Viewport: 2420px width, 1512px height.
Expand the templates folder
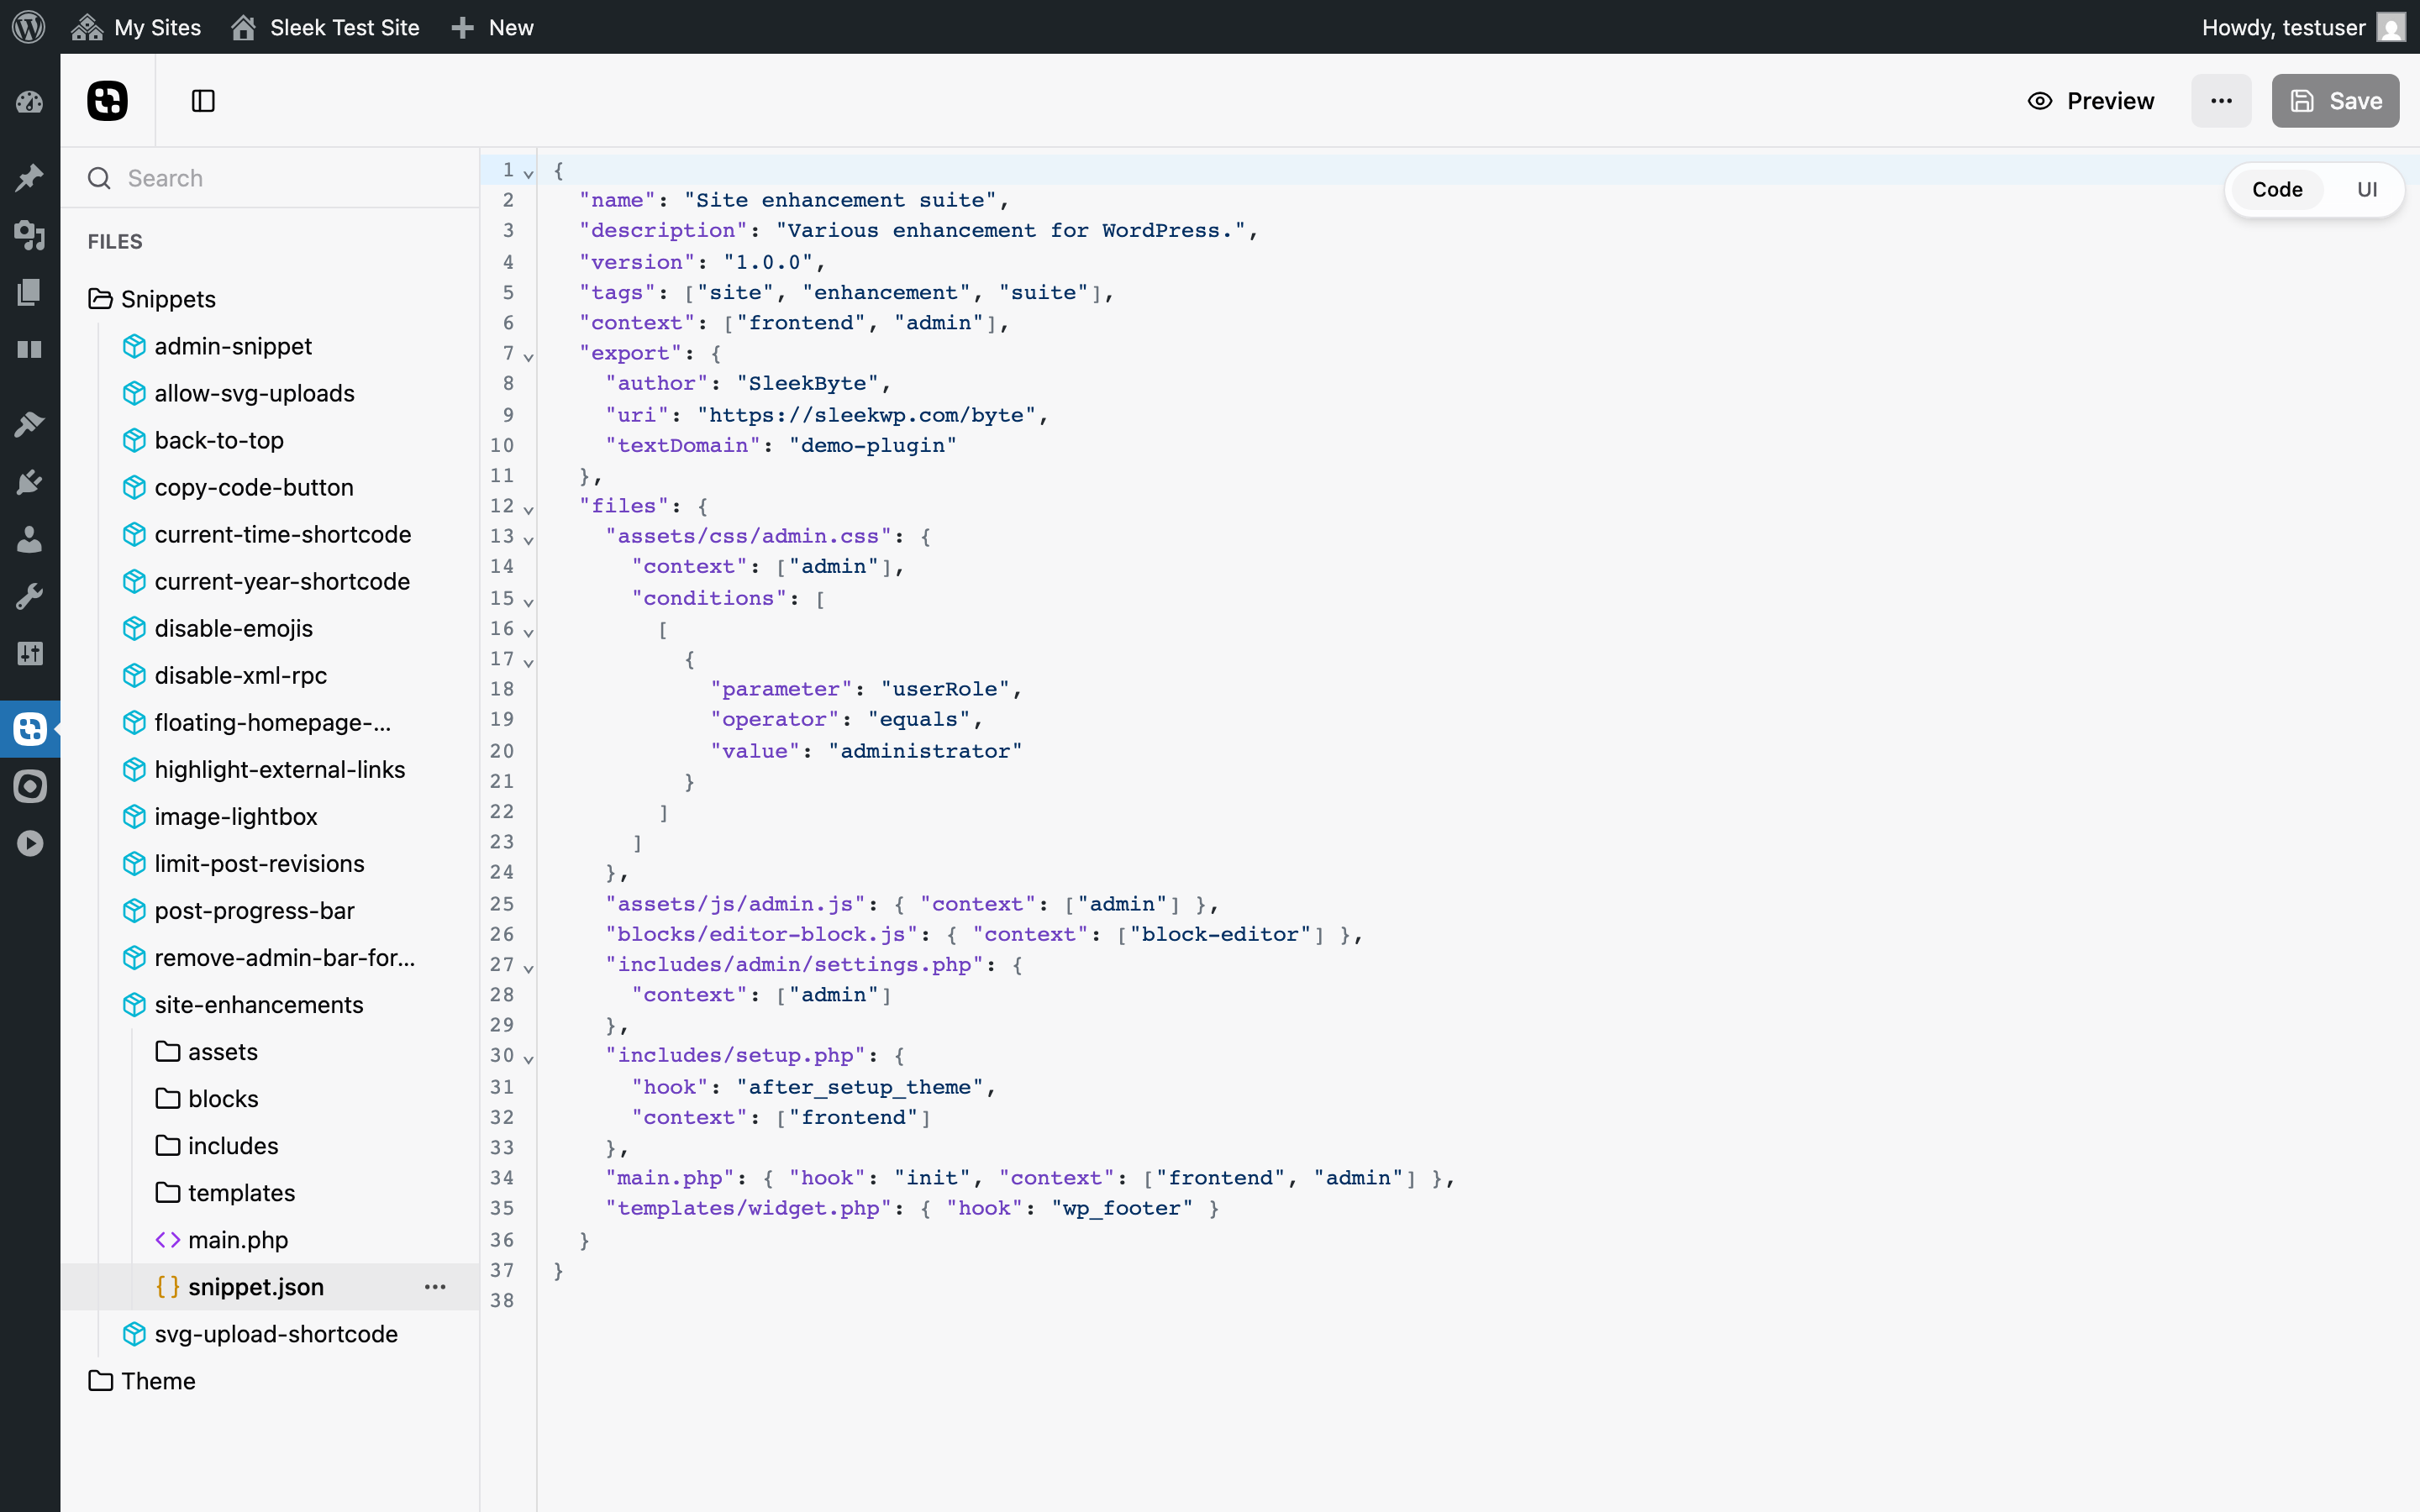coord(225,1192)
